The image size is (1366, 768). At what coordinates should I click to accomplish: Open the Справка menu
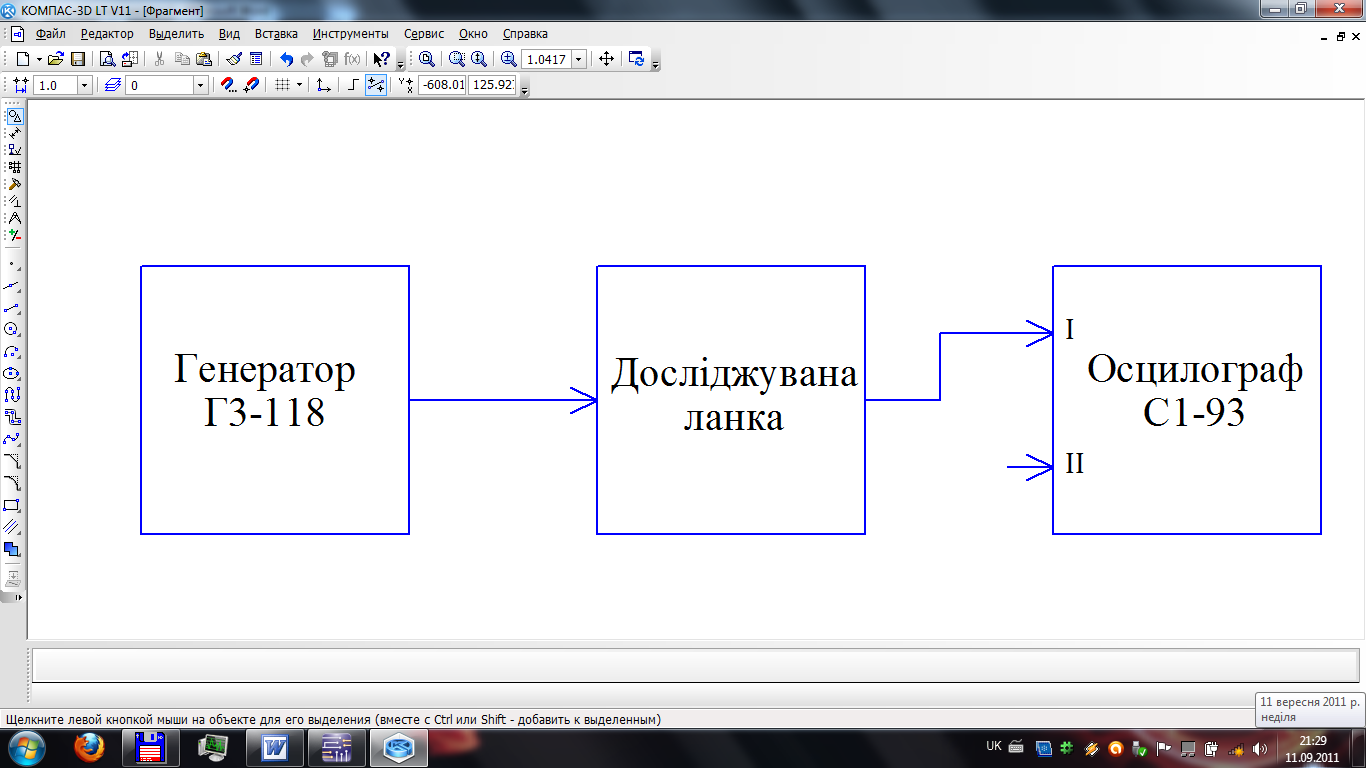click(525, 34)
